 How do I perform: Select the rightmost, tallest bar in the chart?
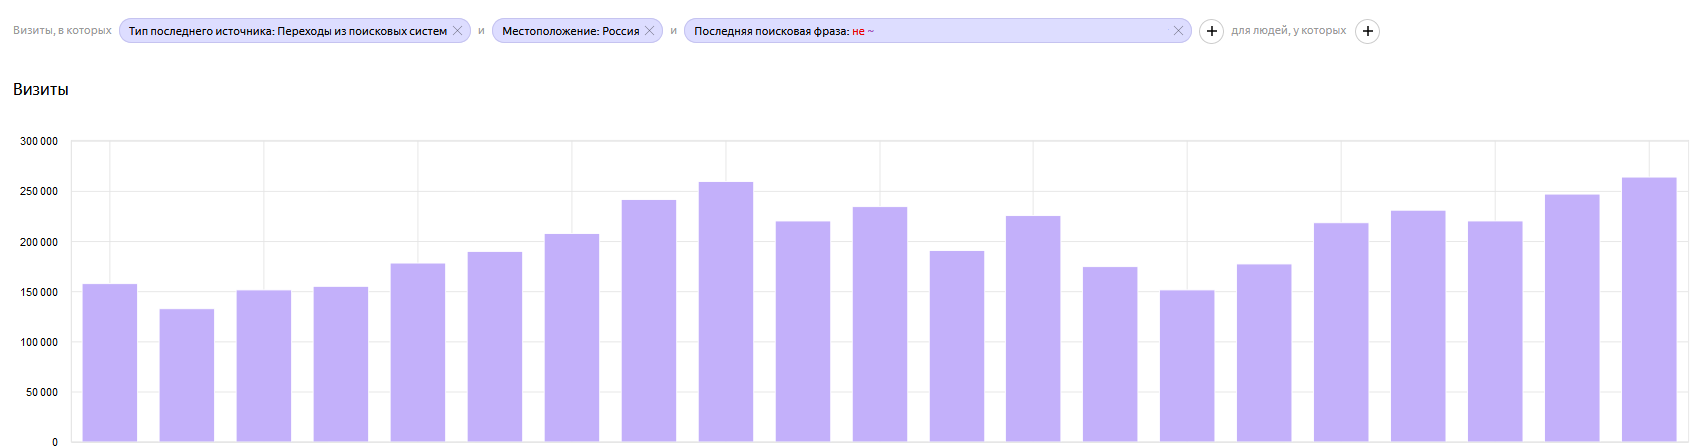(1649, 310)
